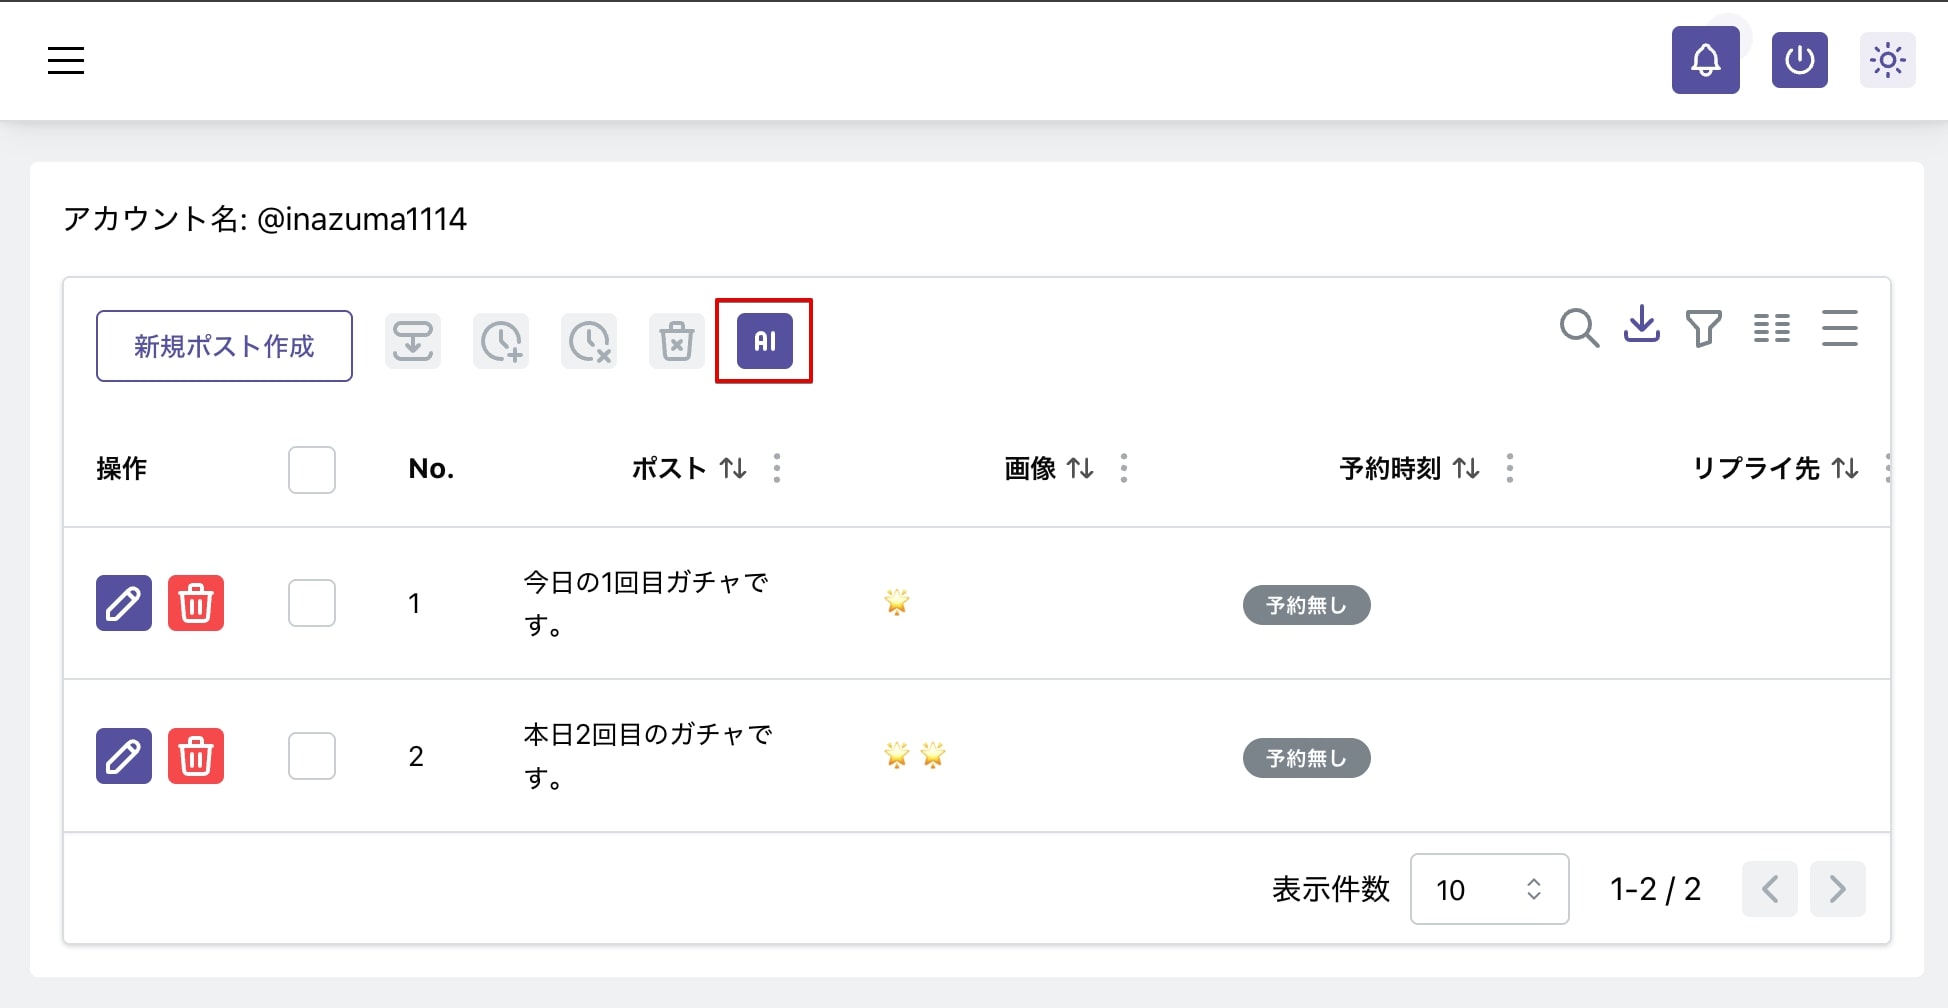The image size is (1948, 1008).
Task: Check the checkbox for post No. 2
Action: point(312,756)
